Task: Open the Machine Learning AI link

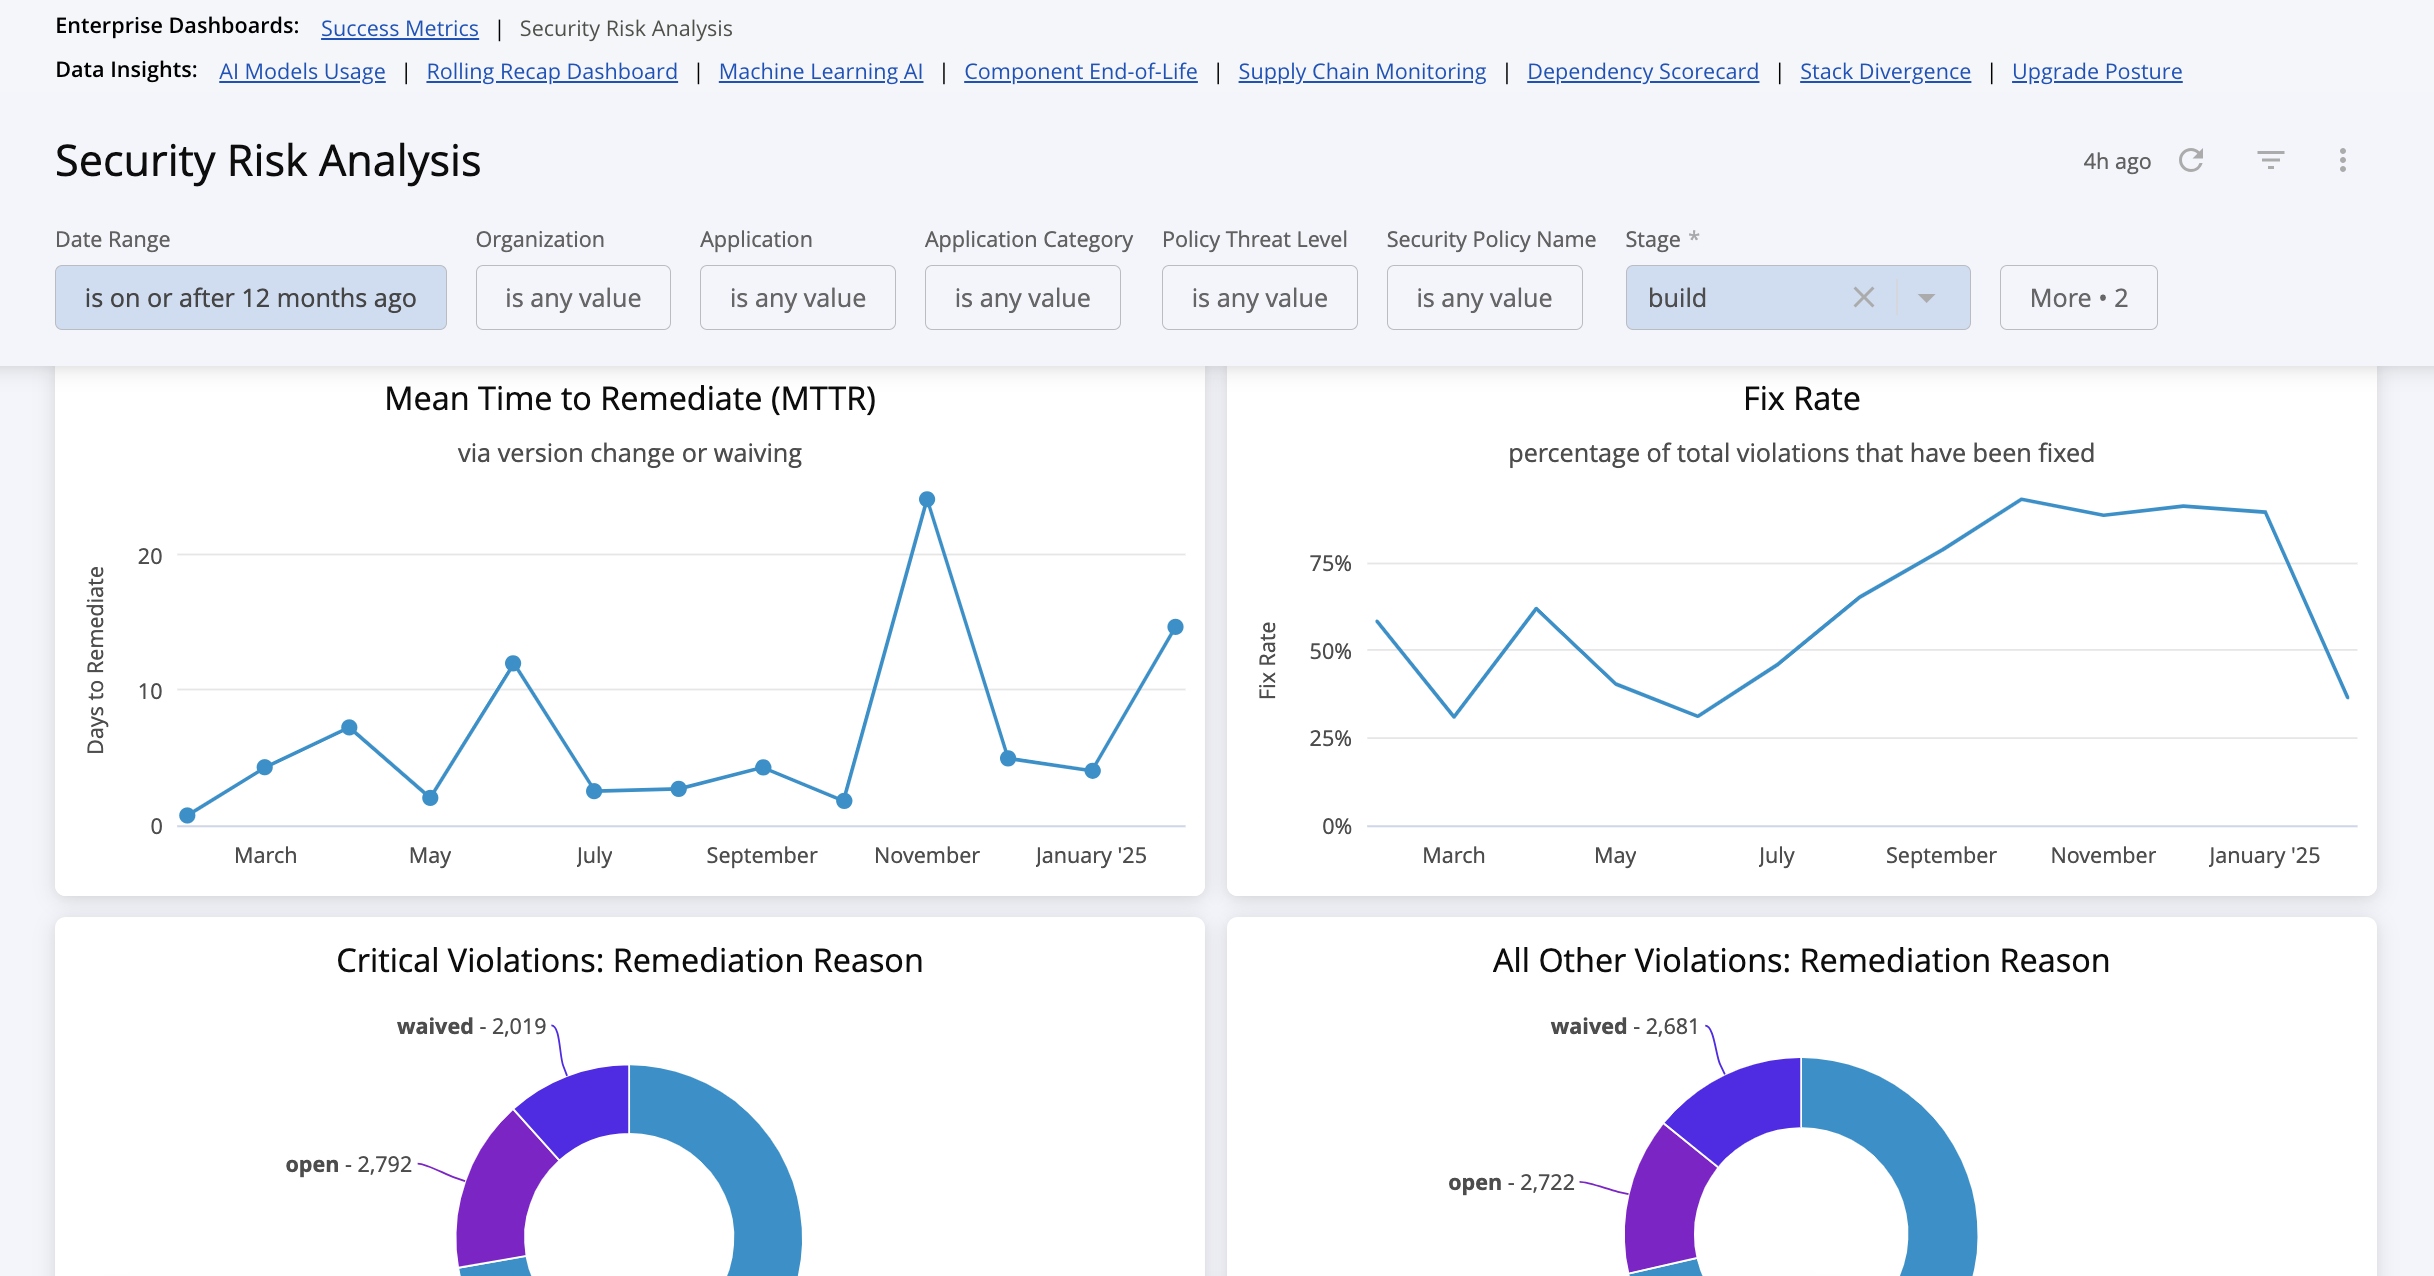Action: [821, 71]
